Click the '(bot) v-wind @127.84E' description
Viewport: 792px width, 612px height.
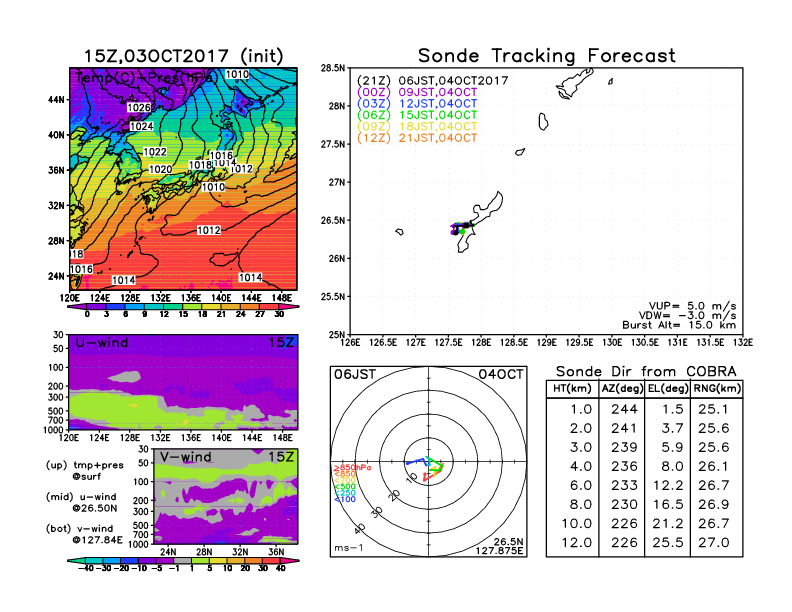(x=84, y=534)
